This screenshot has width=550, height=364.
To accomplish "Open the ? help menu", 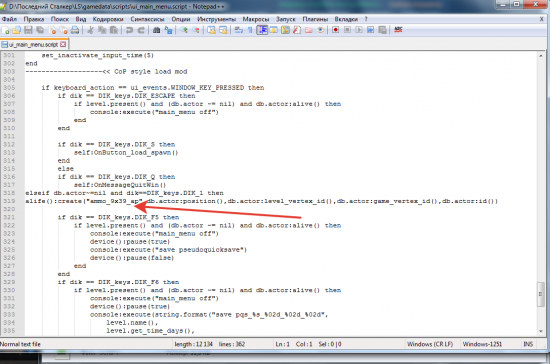I will [x=366, y=19].
